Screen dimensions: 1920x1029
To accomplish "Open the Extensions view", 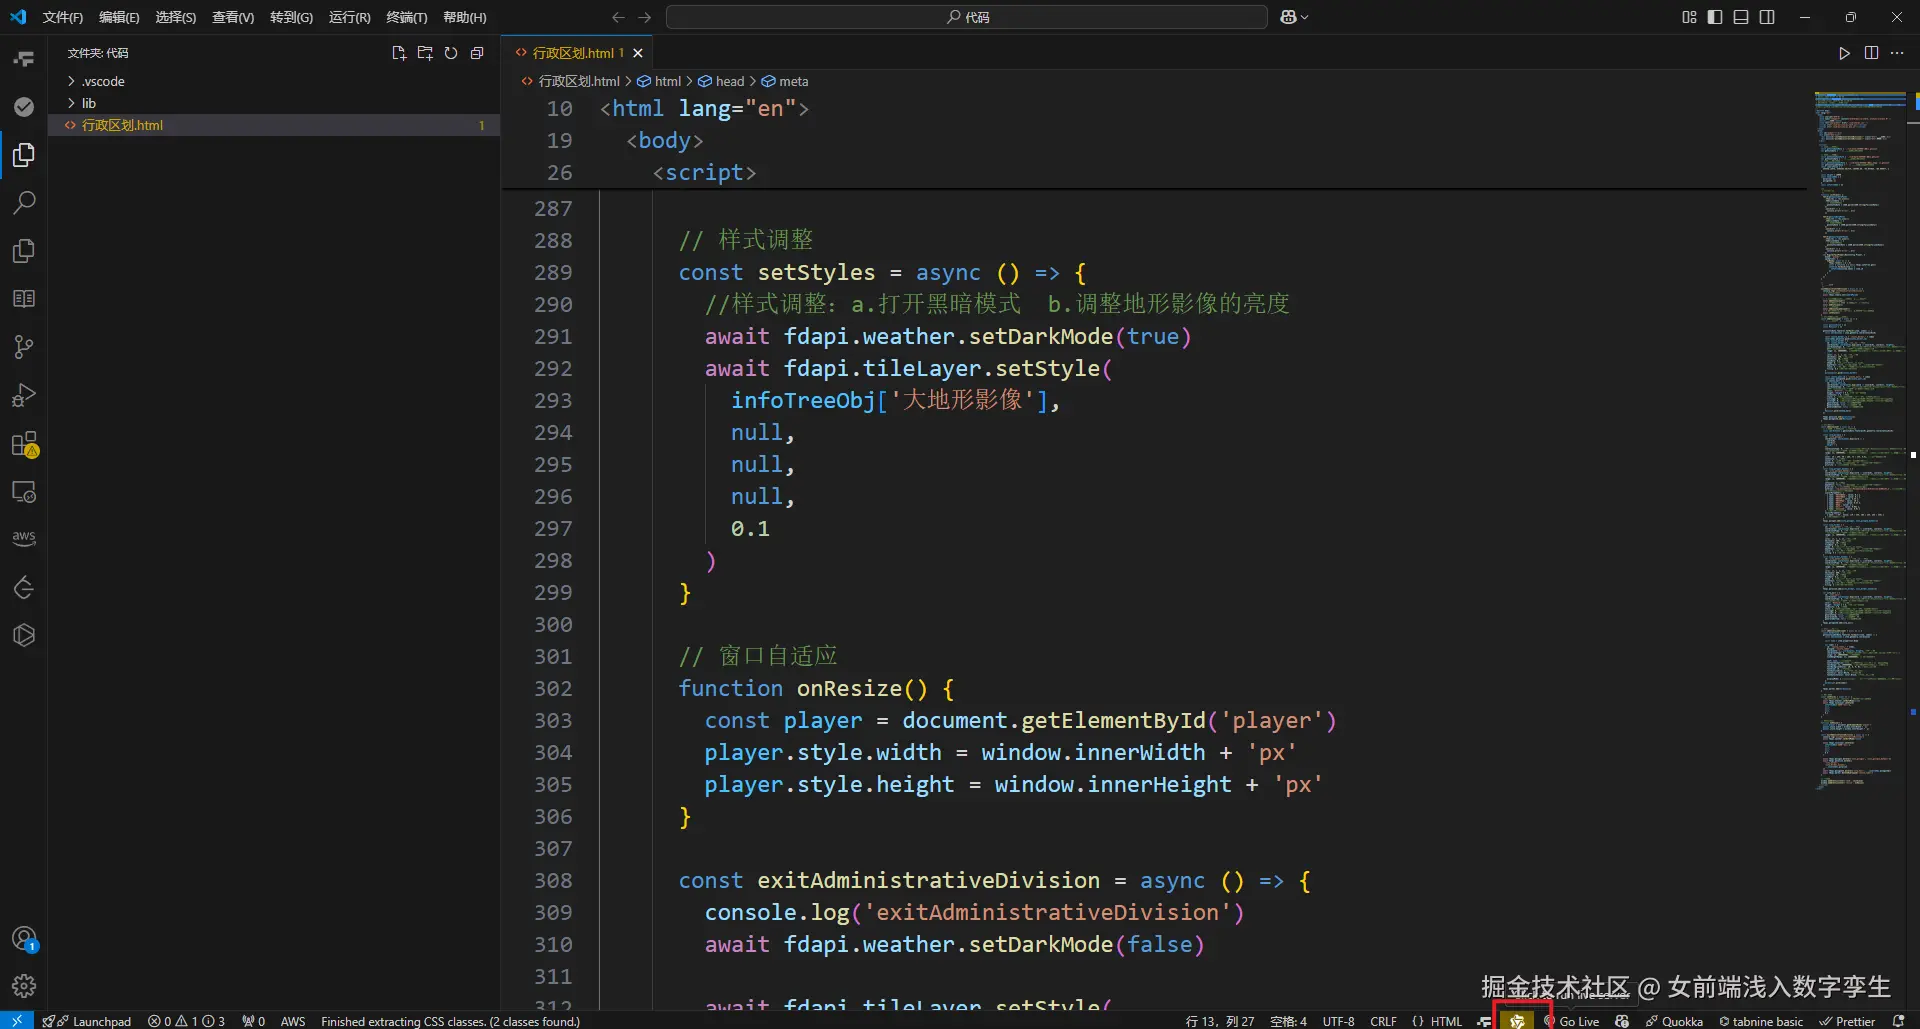I will [24, 444].
